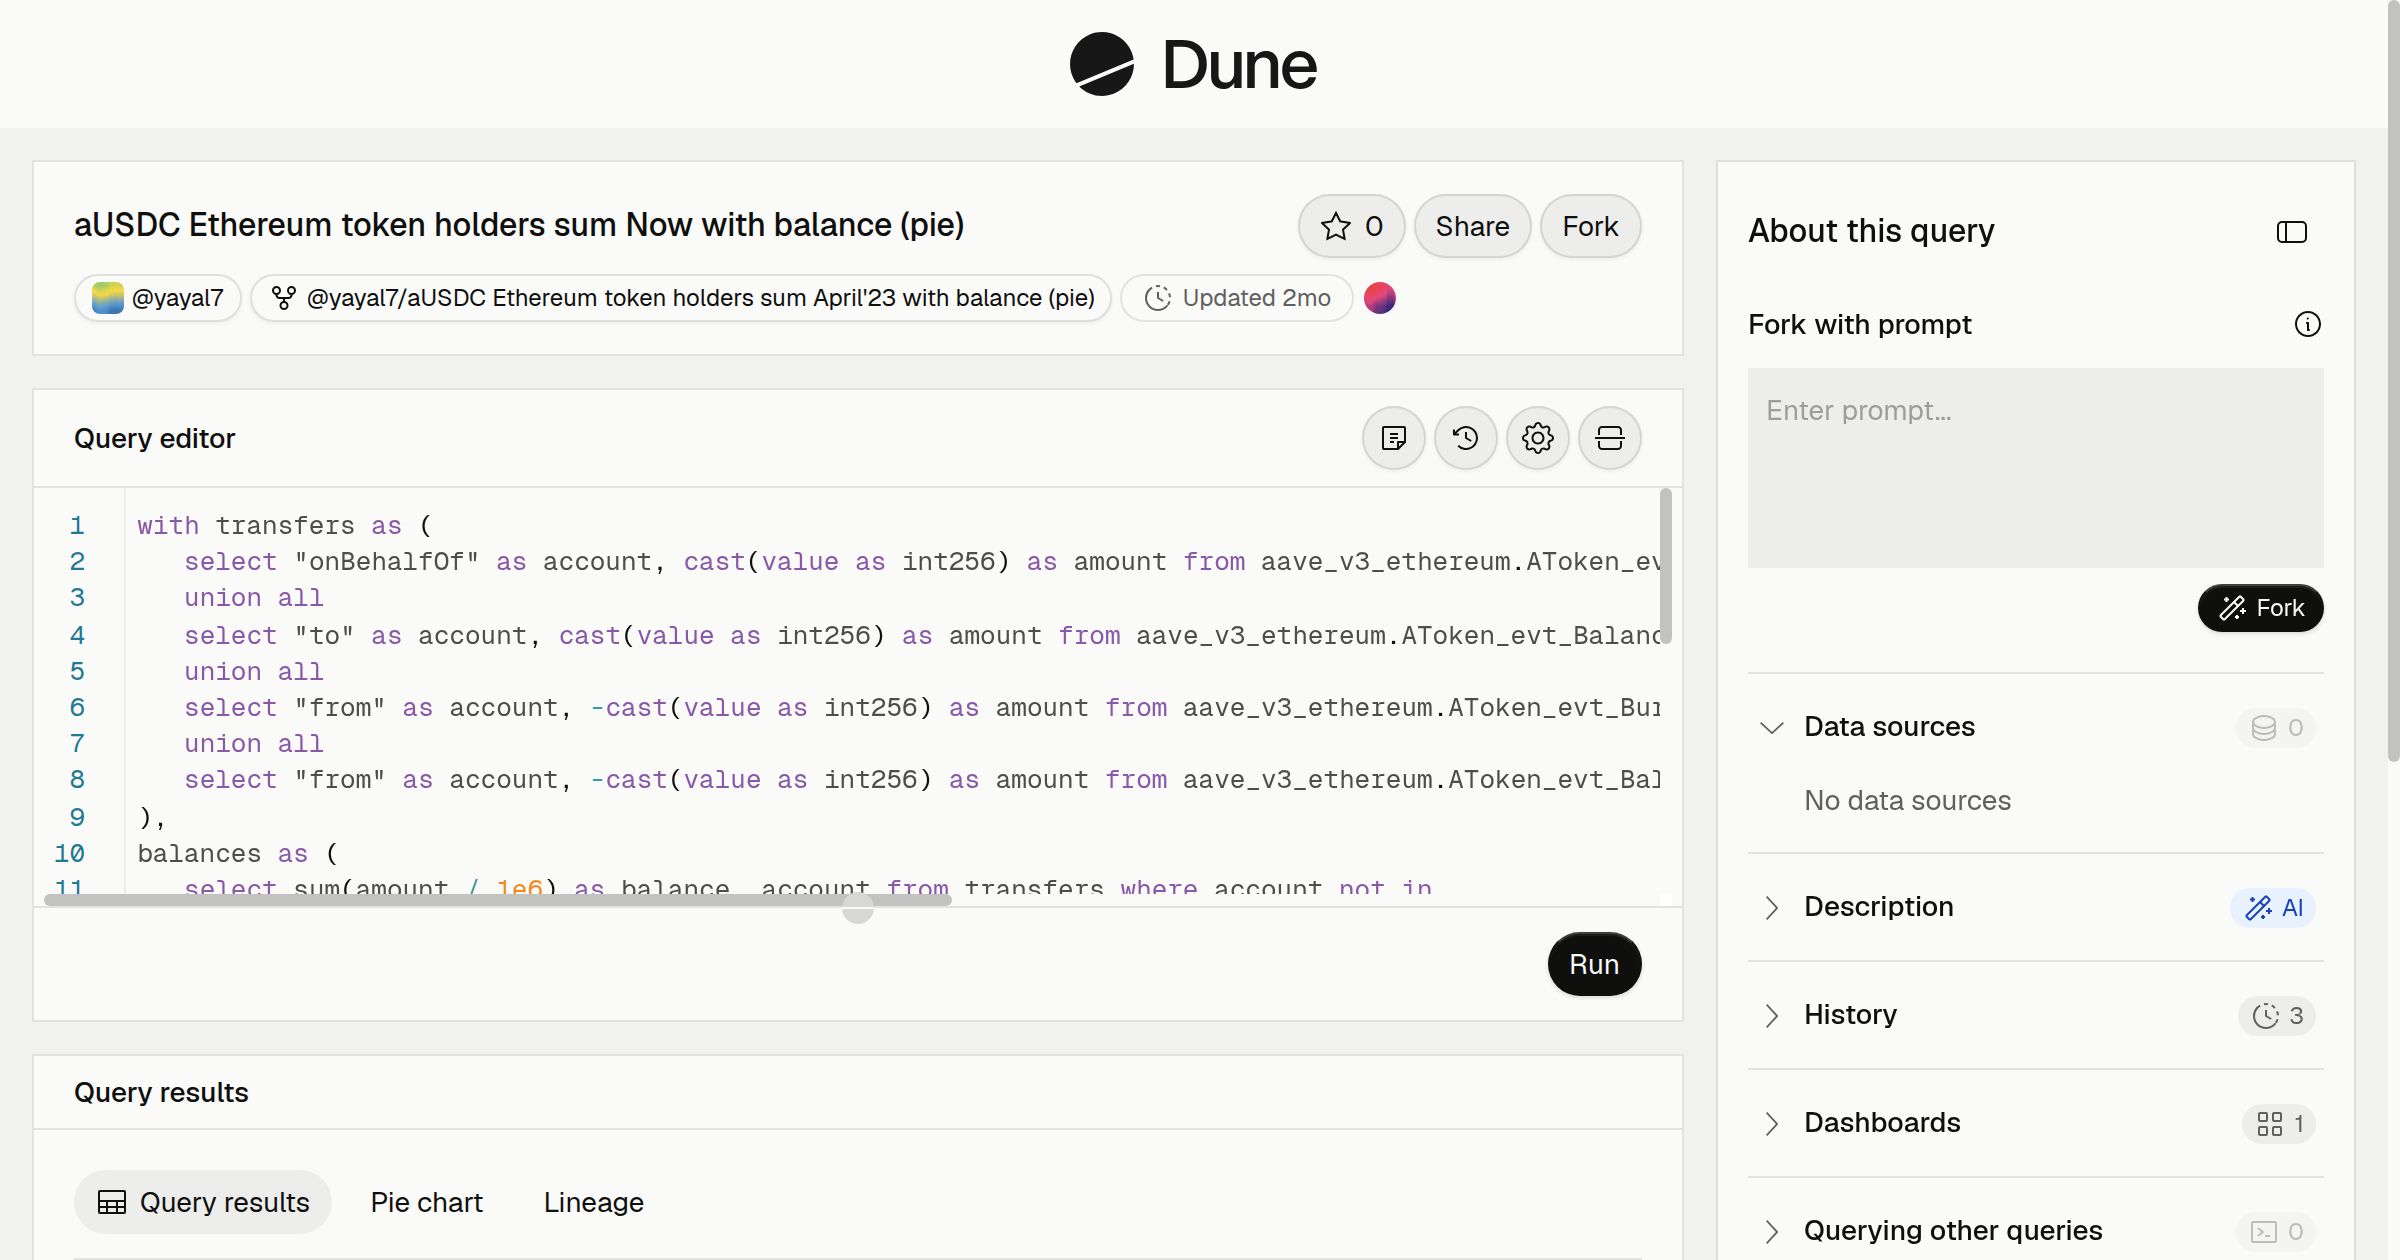Click the black Fork with prompt button
2400x1260 pixels.
click(2260, 608)
